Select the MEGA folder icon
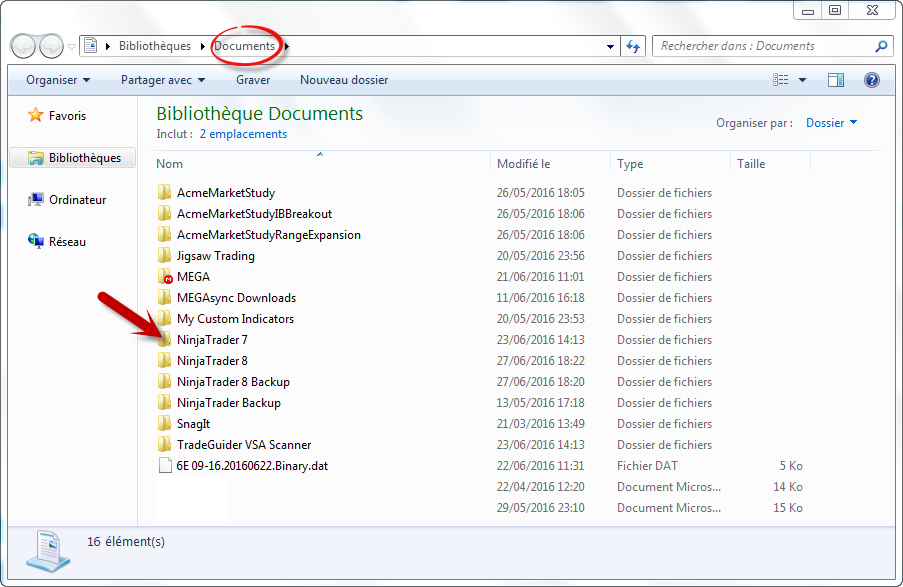 click(165, 277)
